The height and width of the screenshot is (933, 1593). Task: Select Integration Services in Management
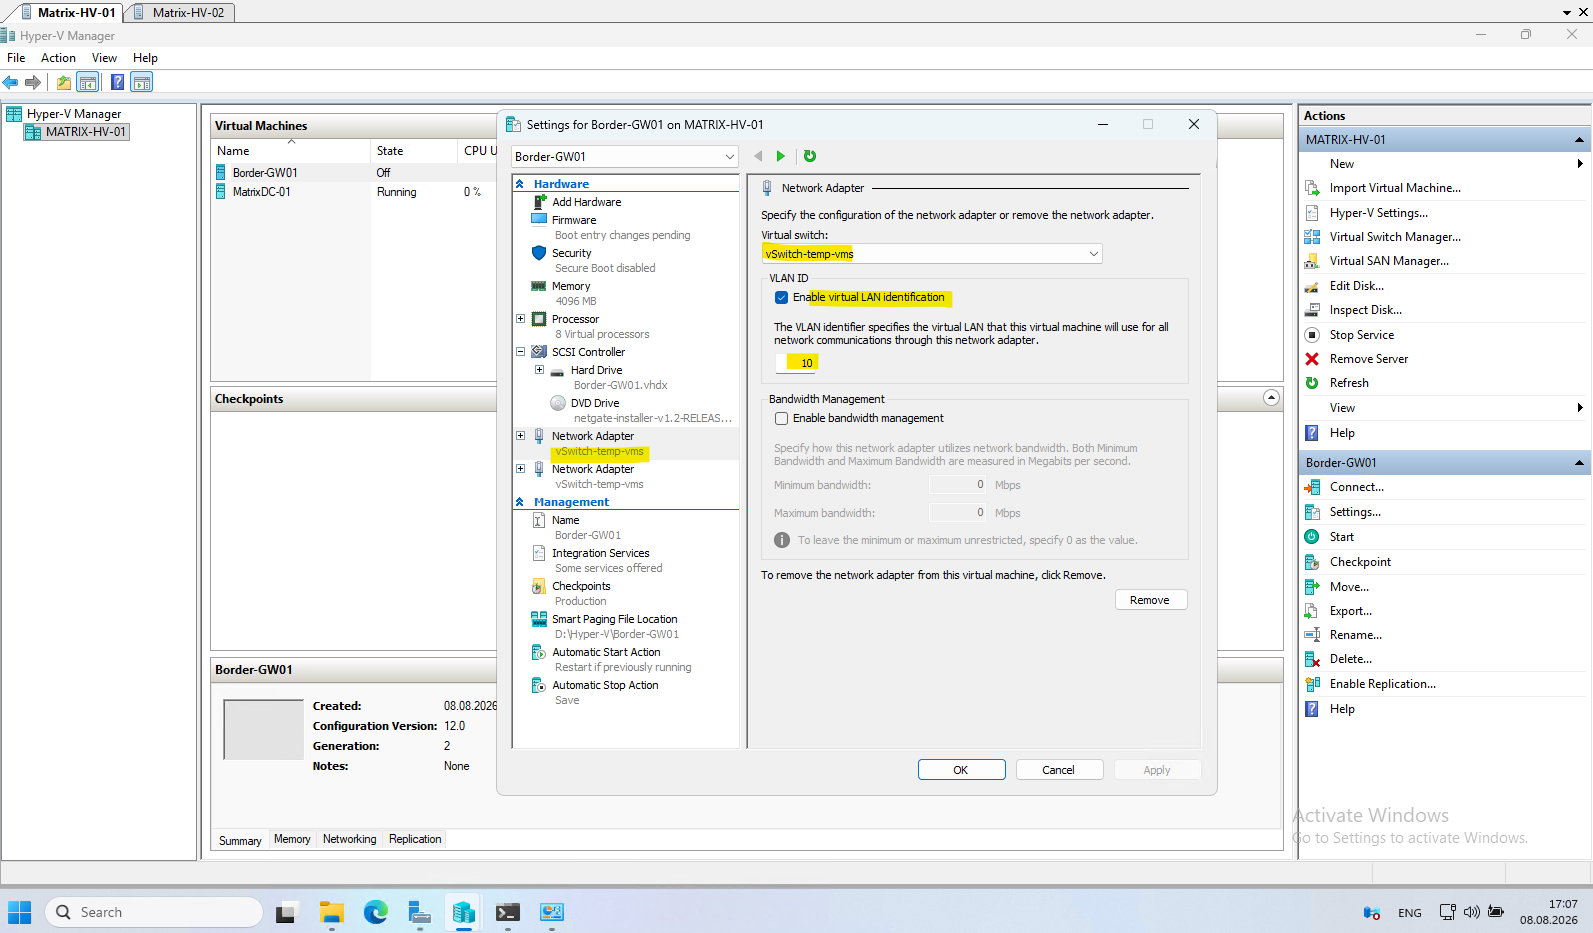click(601, 553)
